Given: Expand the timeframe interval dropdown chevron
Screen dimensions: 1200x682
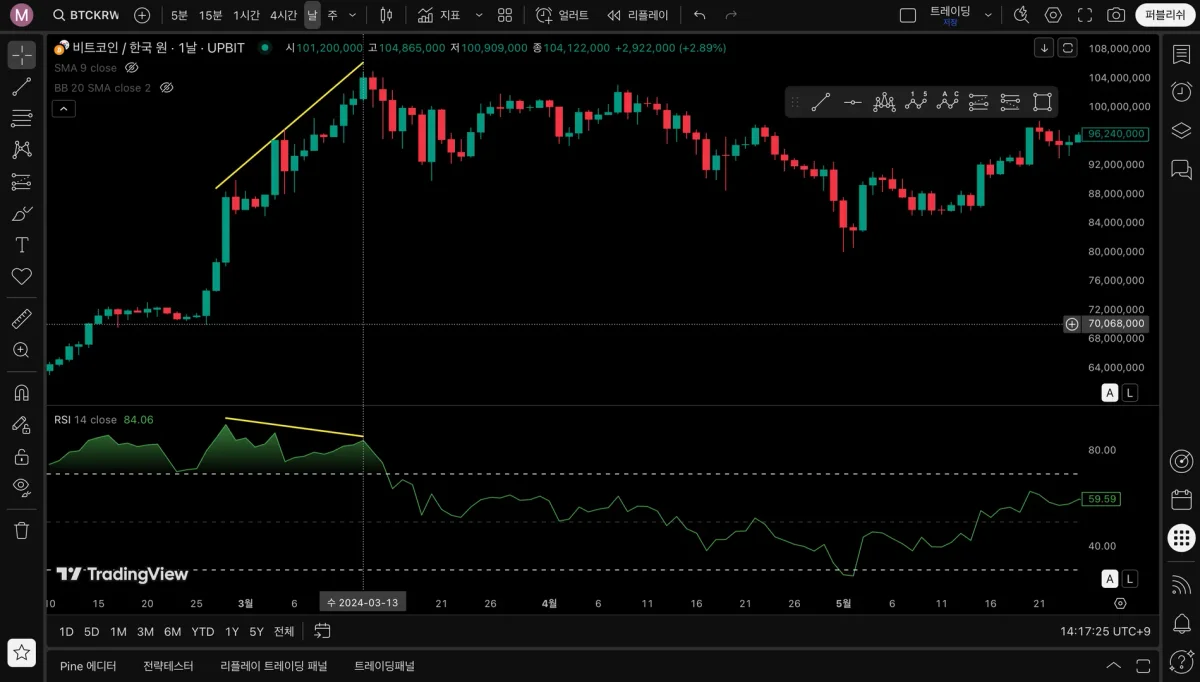Looking at the screenshot, I should 352,15.
